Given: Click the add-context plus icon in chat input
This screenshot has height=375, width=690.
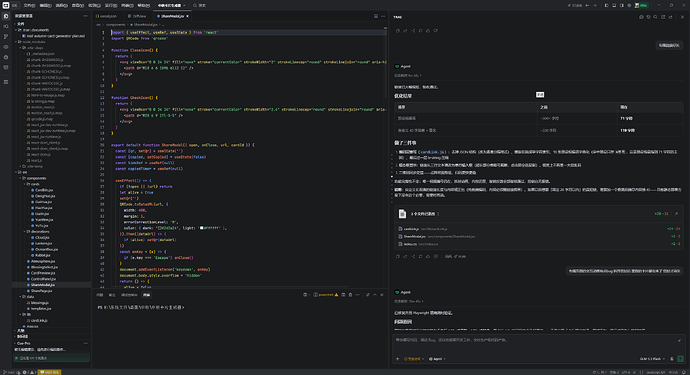Looking at the screenshot, I should point(397,359).
